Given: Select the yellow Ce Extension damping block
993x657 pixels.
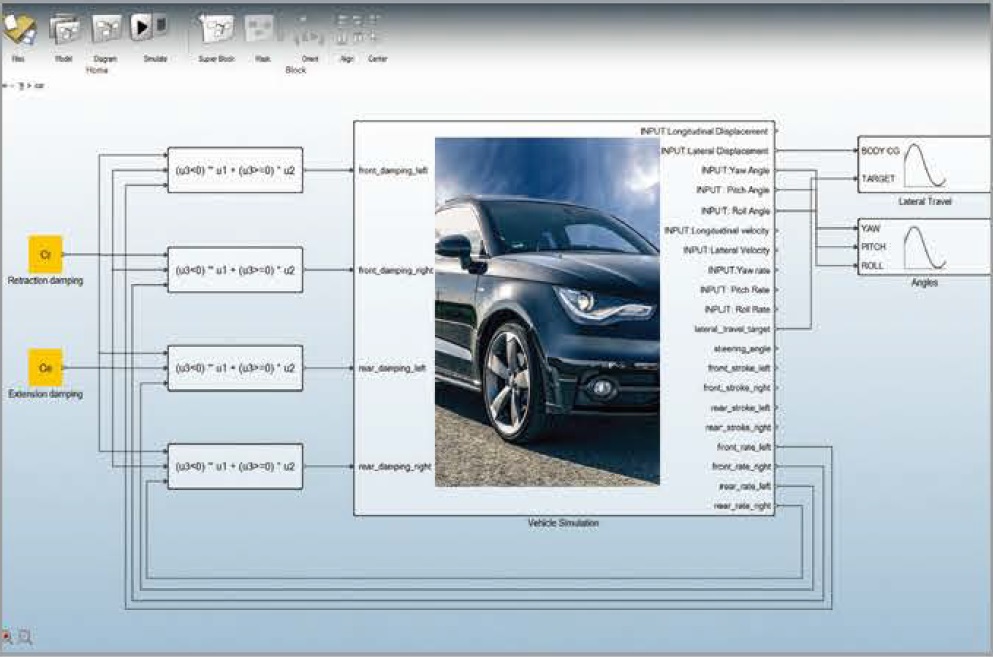Looking at the screenshot, I should [x=45, y=368].
